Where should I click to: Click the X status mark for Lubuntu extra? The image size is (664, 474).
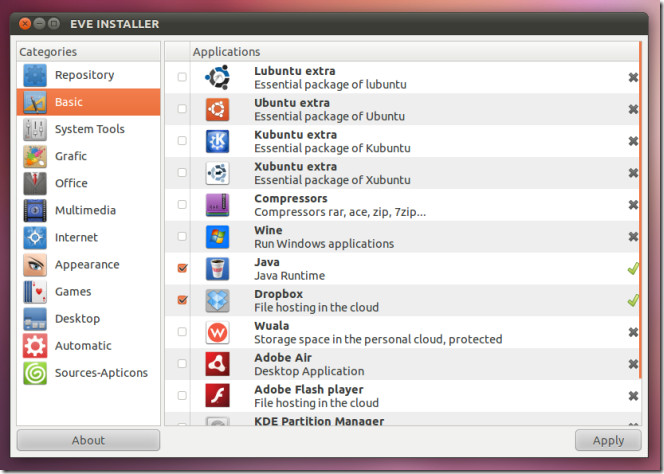pos(633,77)
